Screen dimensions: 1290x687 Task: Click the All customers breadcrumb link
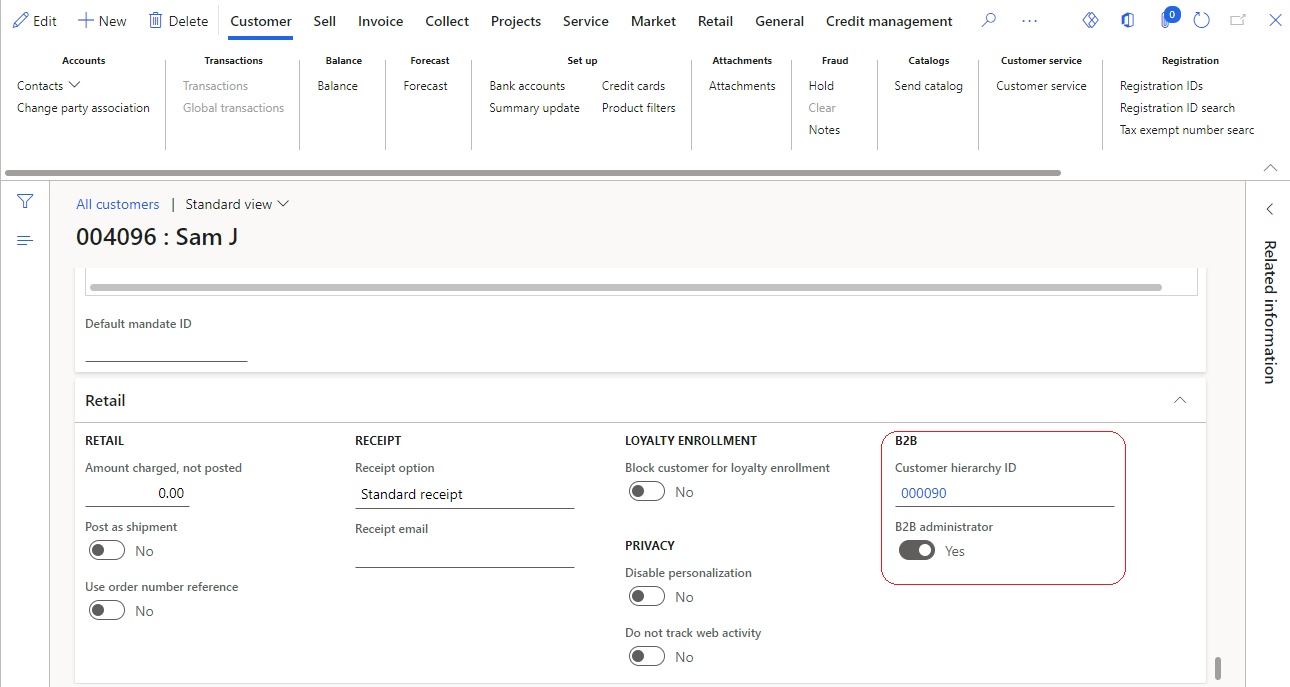point(118,204)
